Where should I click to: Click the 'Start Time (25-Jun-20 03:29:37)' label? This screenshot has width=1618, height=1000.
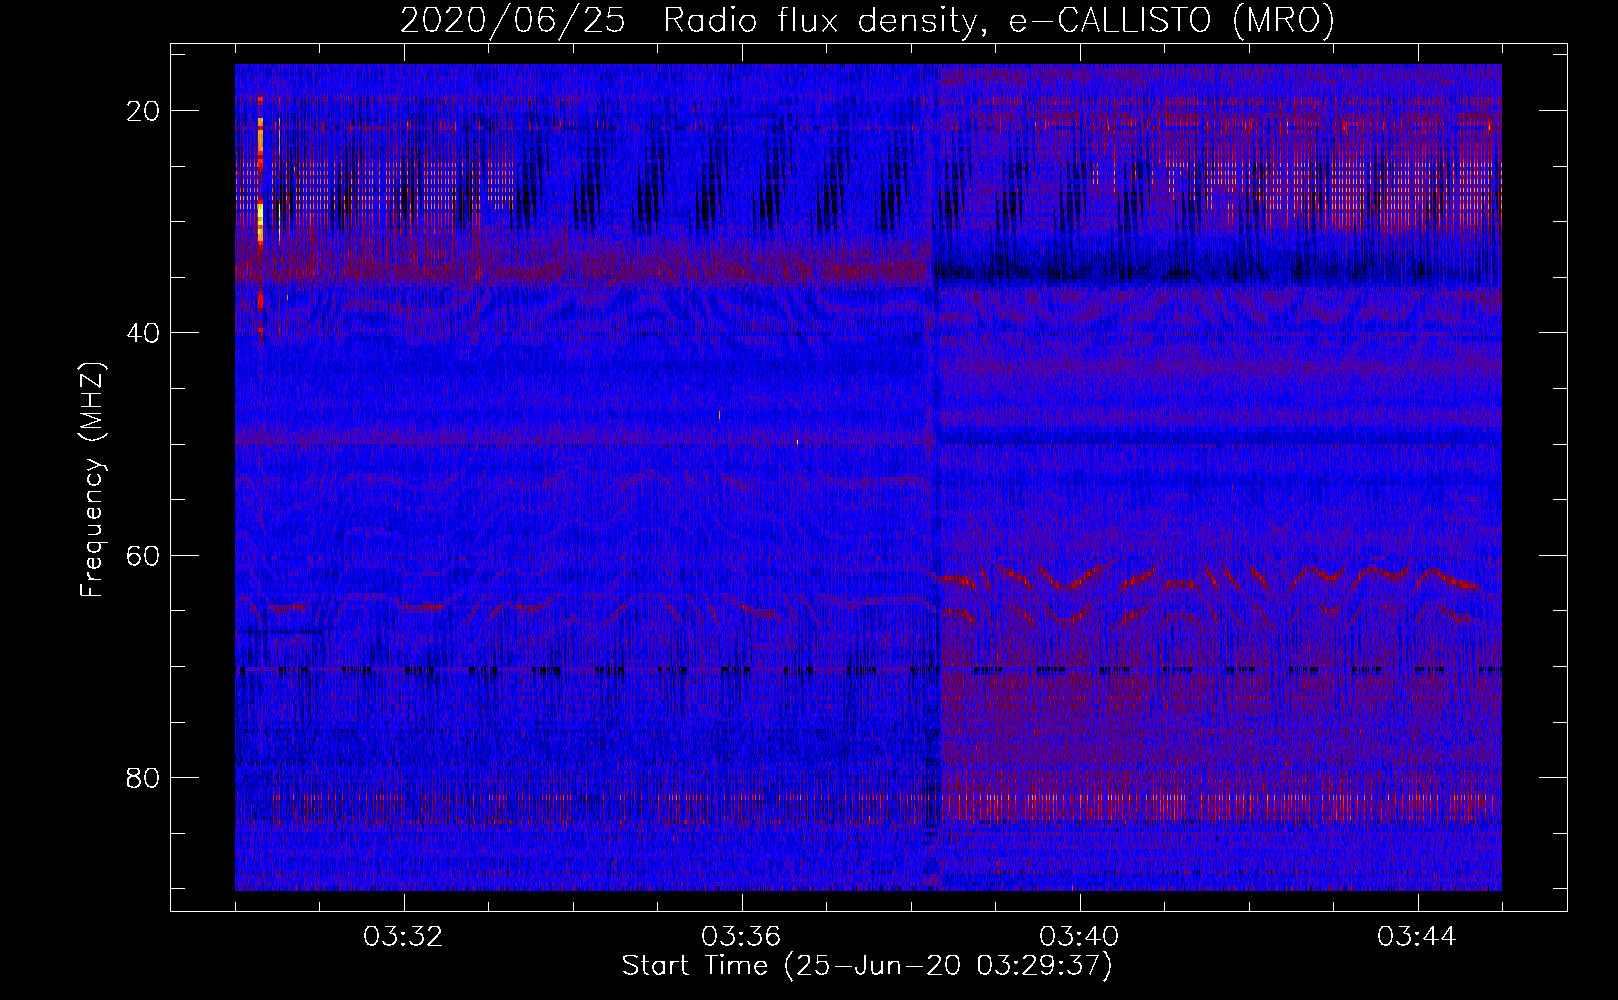click(867, 966)
